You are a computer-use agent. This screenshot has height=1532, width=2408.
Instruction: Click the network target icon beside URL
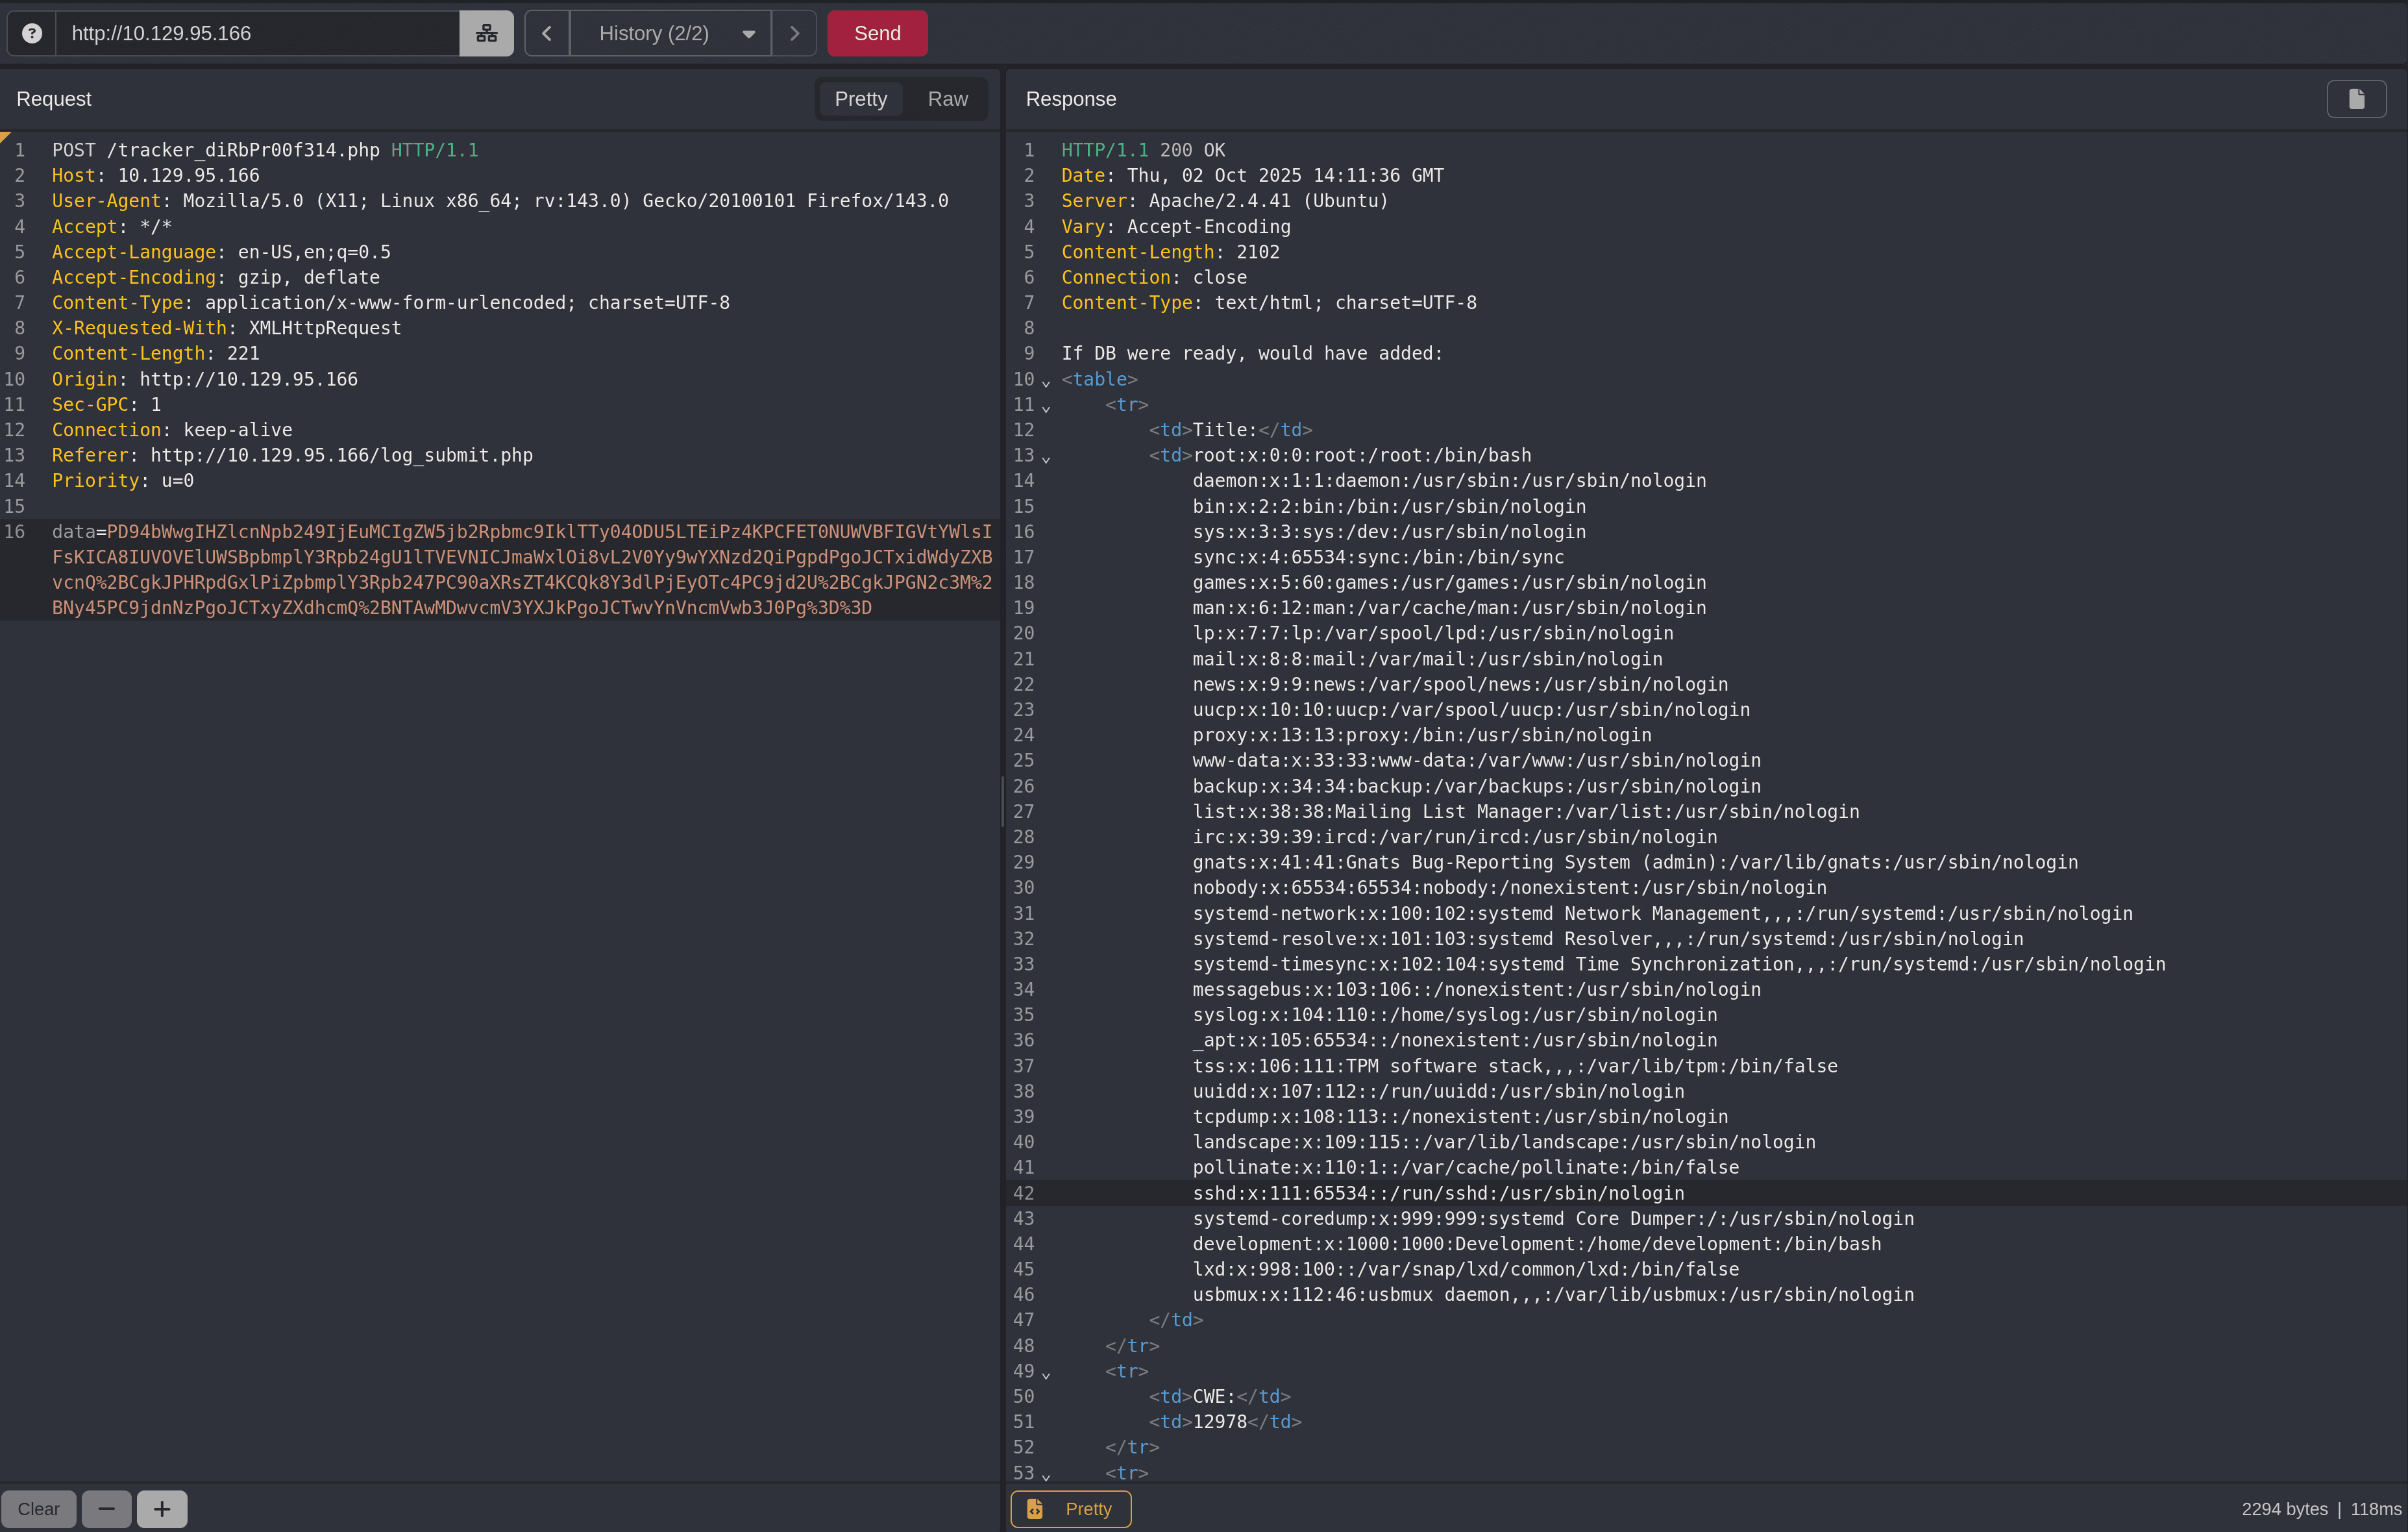pos(486,33)
